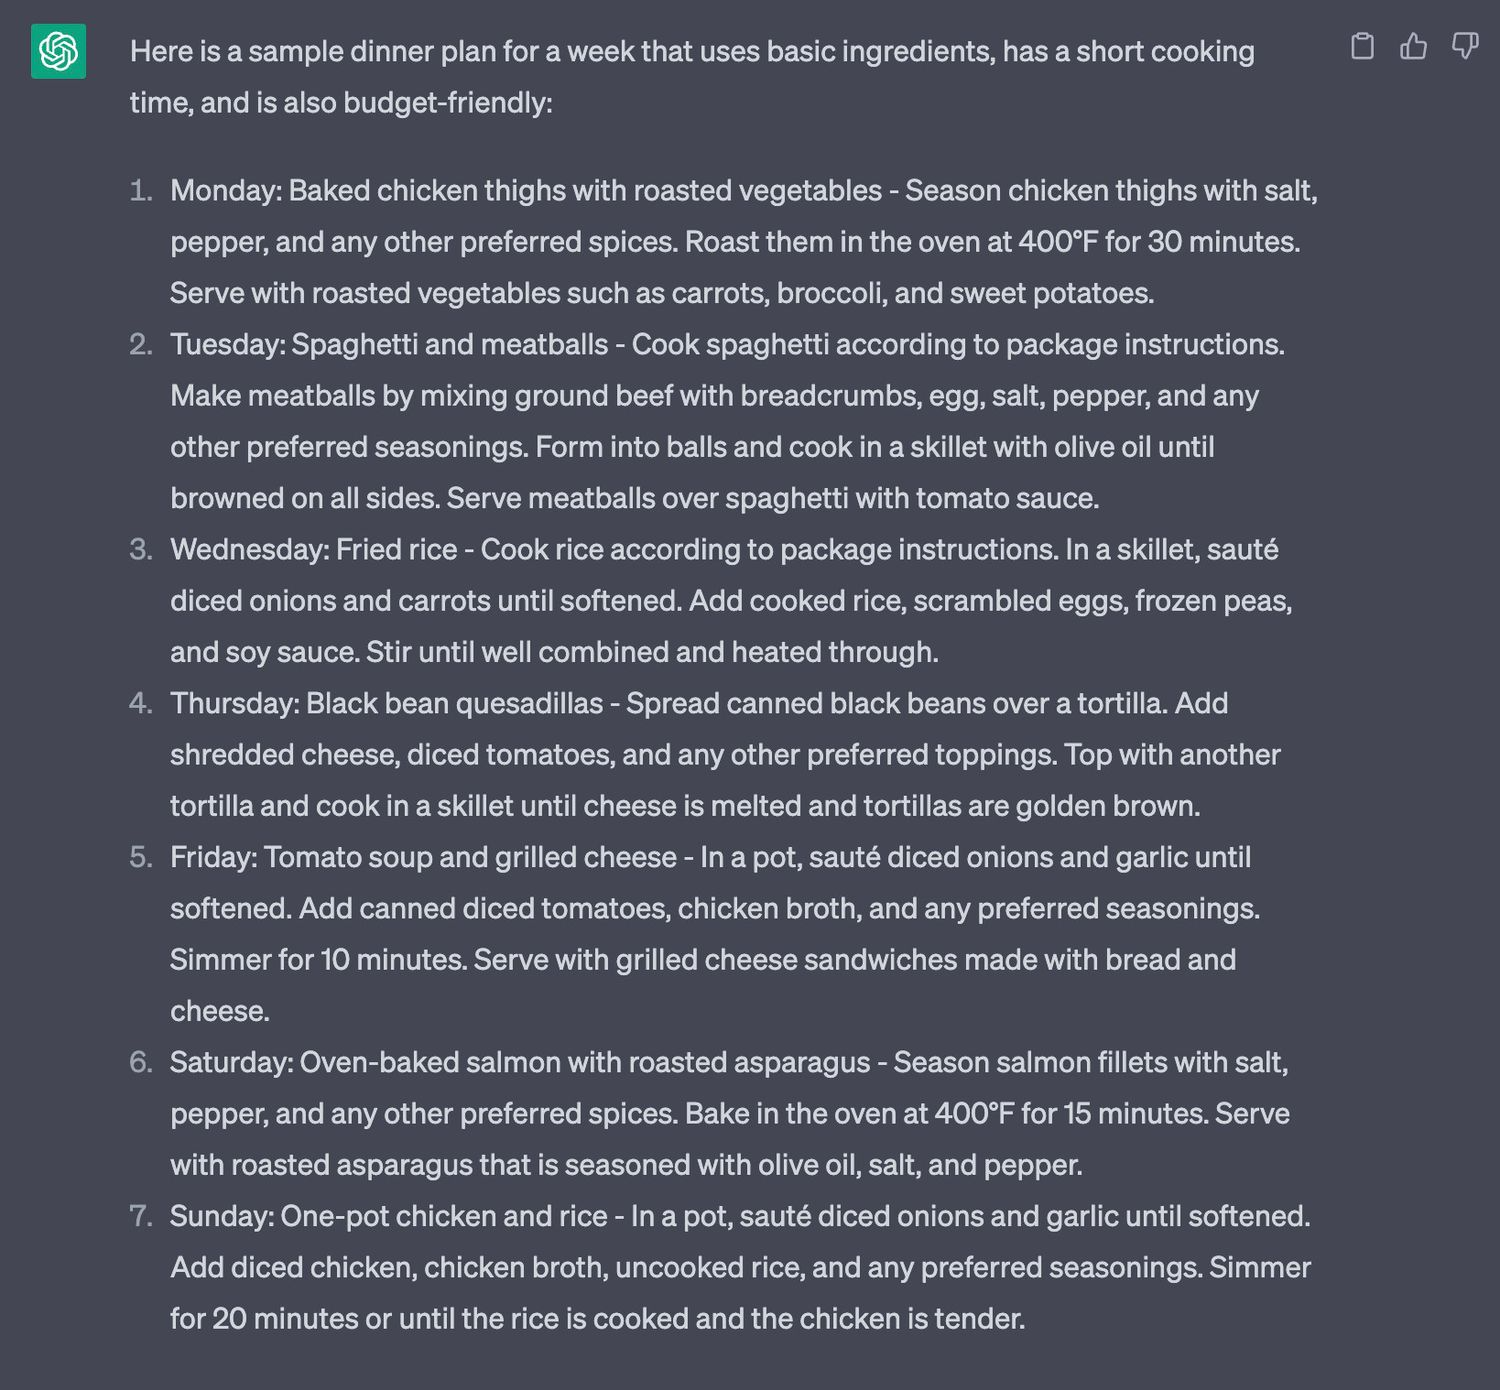The height and width of the screenshot is (1390, 1500).
Task: Give the response a thumbs up
Action: pyautogui.click(x=1413, y=46)
